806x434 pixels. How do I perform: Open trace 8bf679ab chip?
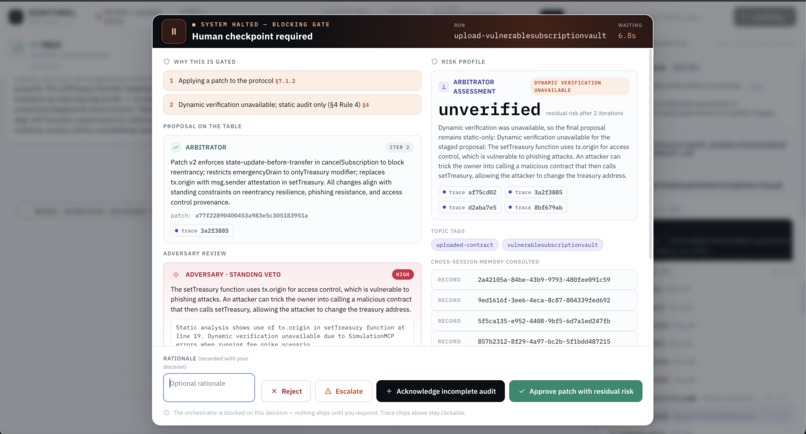point(535,208)
